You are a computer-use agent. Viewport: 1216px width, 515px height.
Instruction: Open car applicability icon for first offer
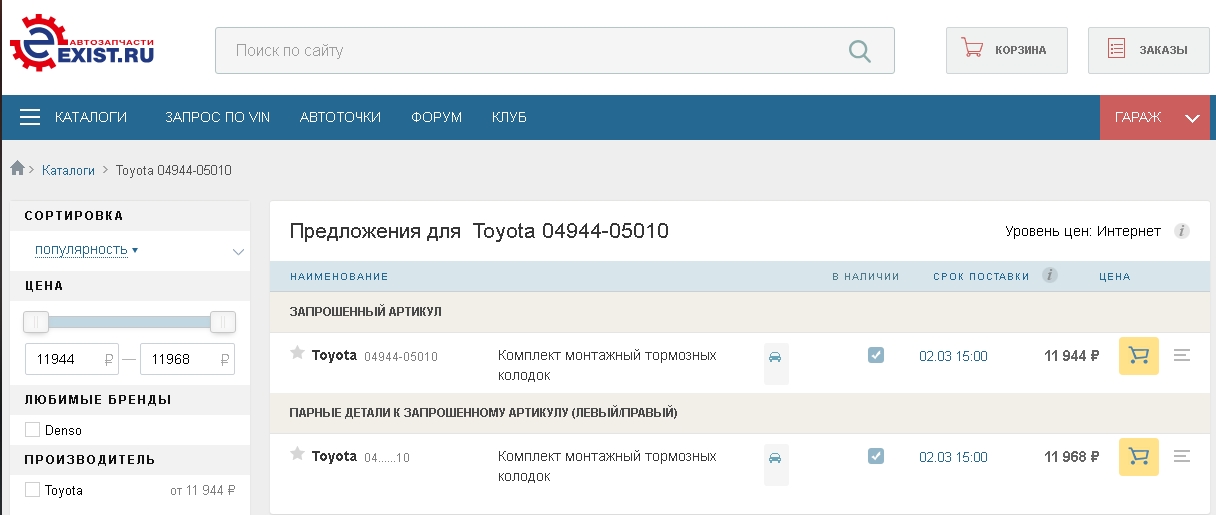[775, 357]
